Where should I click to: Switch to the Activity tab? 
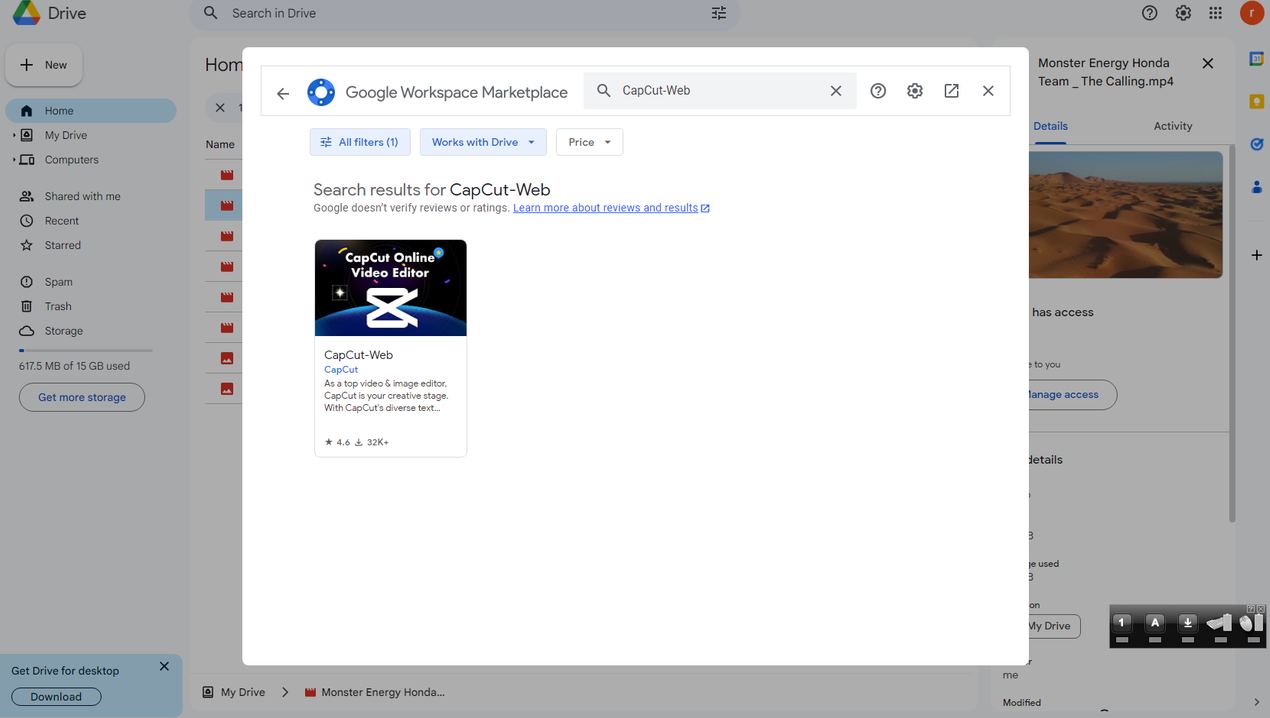1173,126
